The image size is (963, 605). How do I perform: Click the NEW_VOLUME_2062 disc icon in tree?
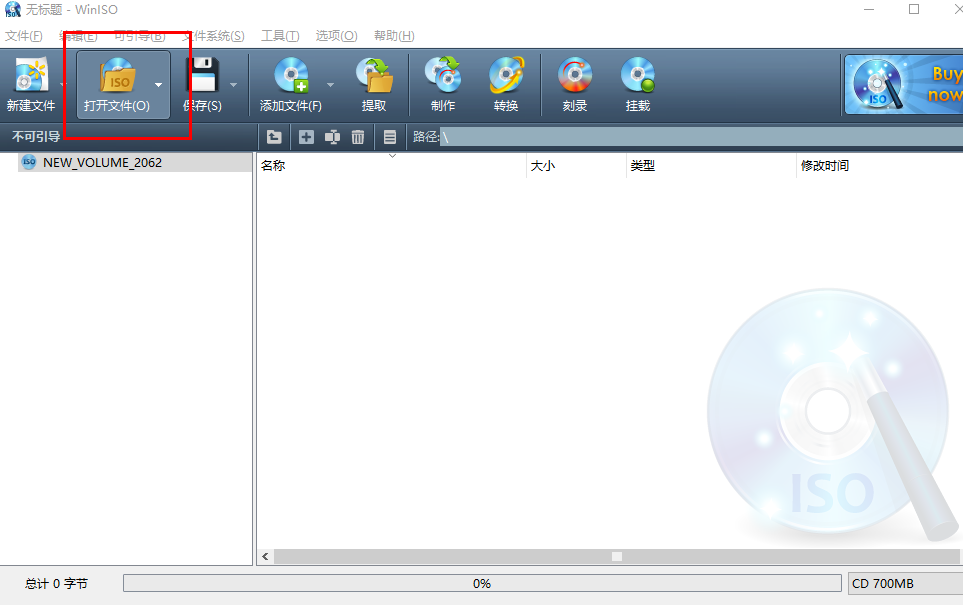tap(29, 162)
